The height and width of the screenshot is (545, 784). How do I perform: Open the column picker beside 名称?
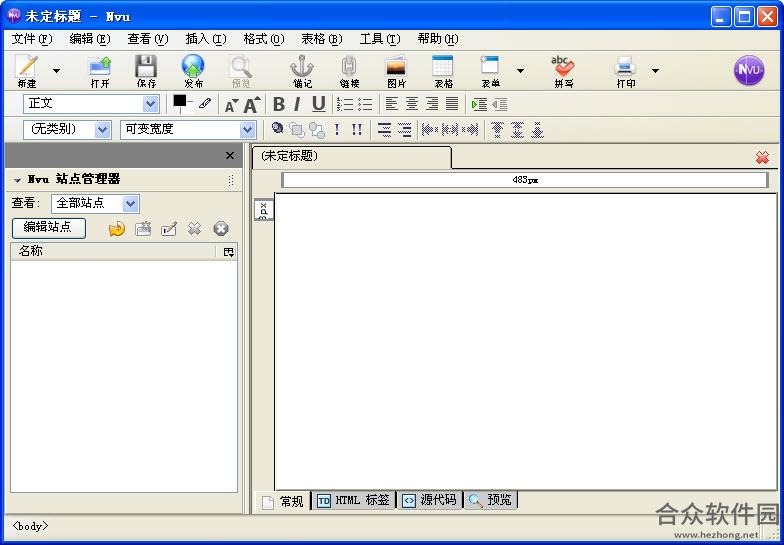coord(228,252)
